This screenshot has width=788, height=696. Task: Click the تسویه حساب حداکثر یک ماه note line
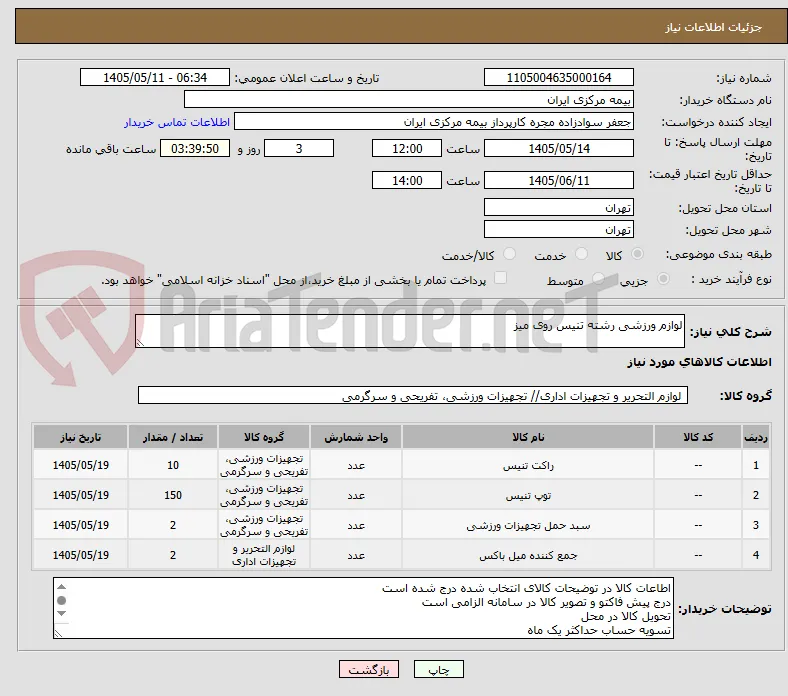[599, 630]
